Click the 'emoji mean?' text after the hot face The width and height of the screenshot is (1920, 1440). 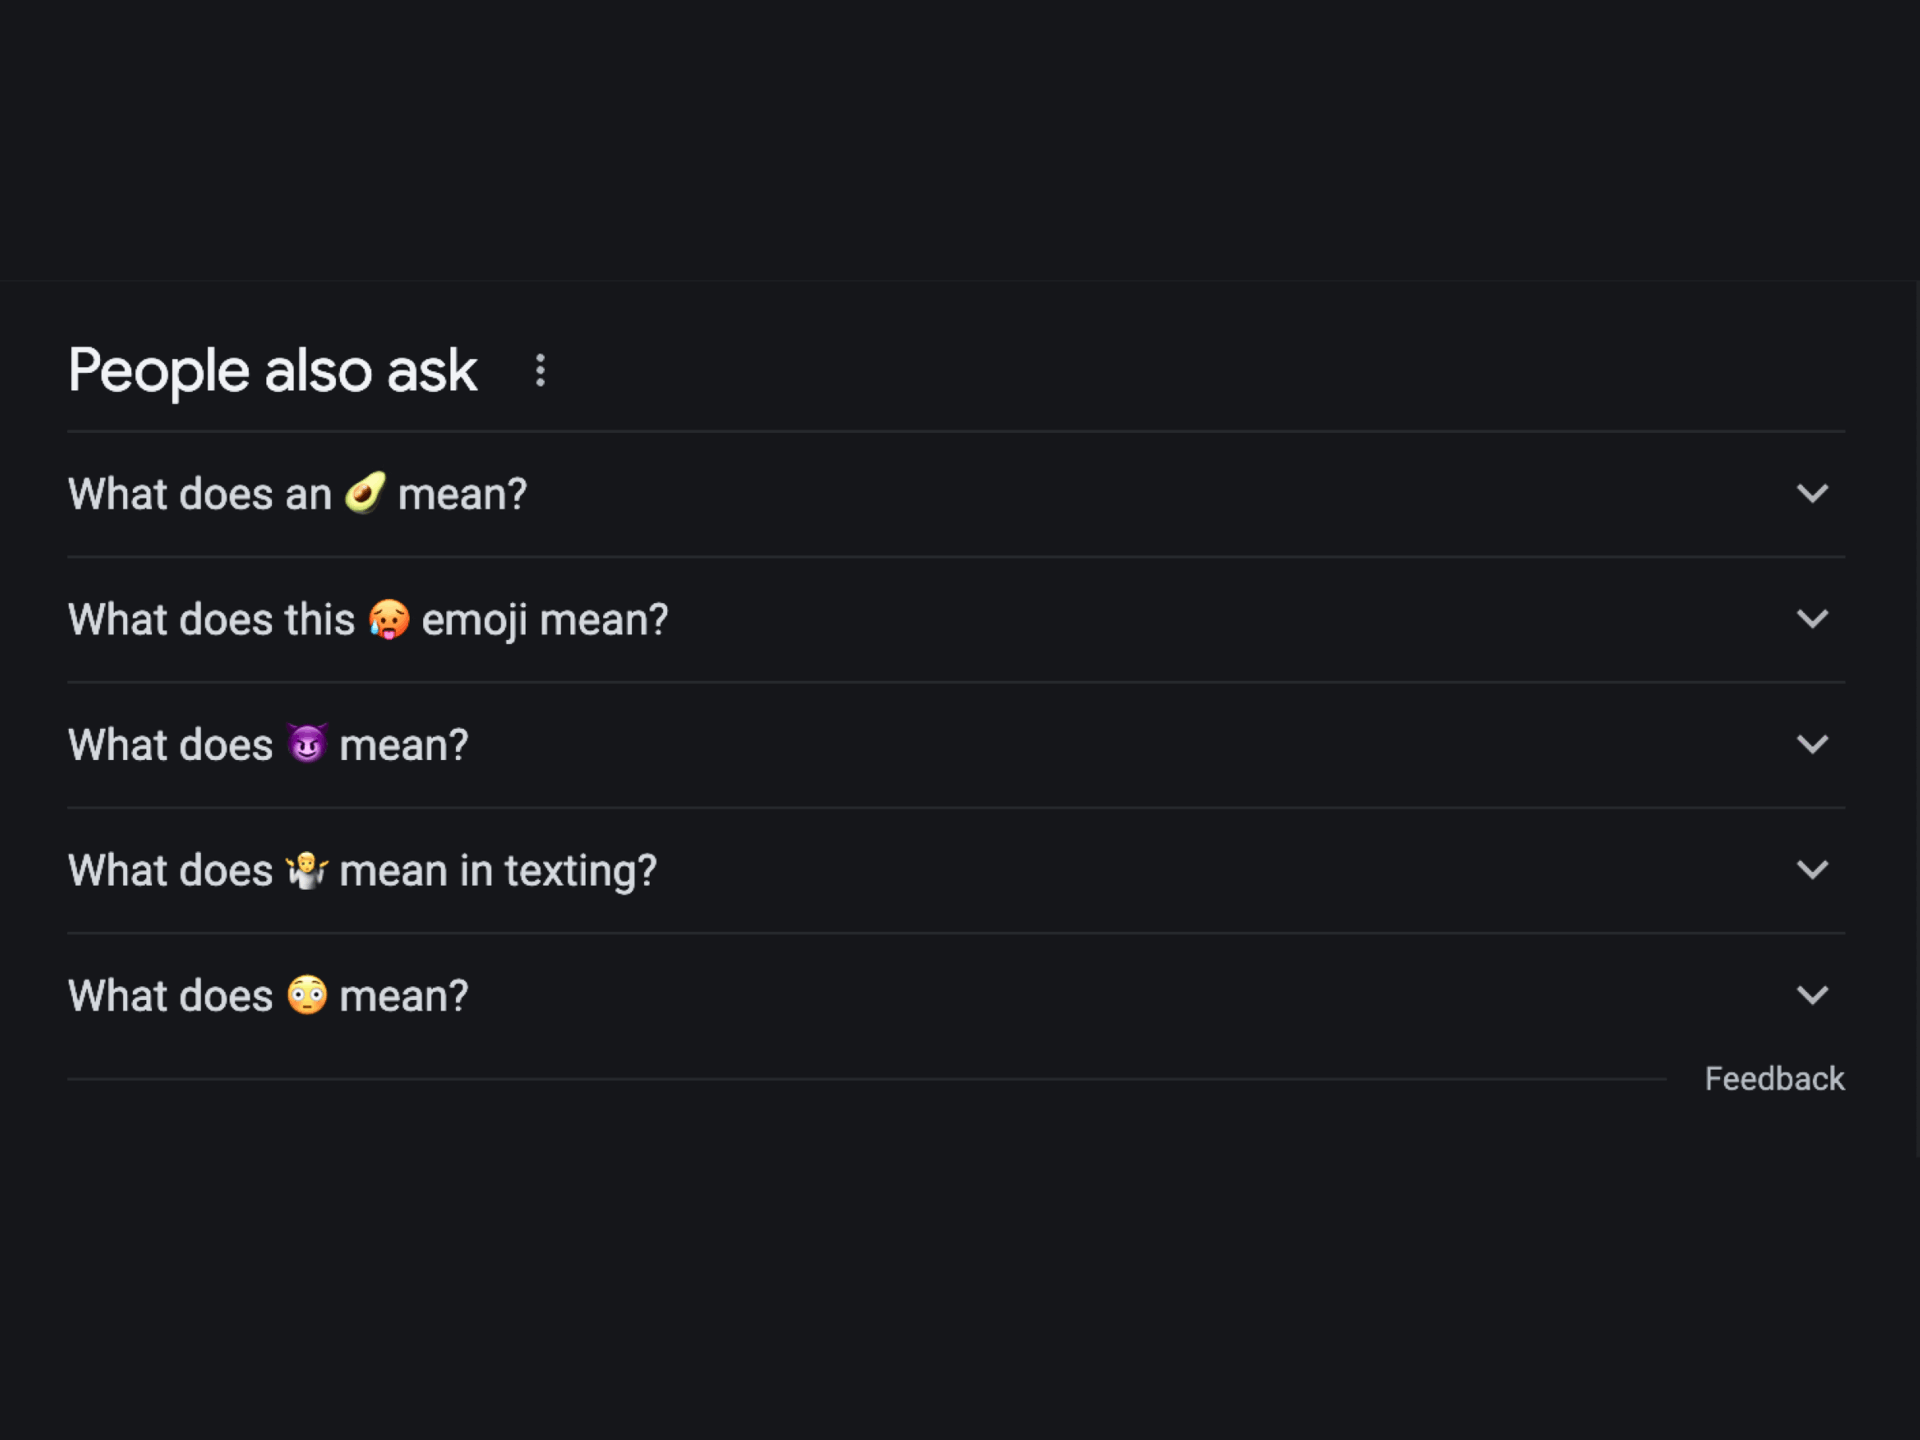click(544, 620)
